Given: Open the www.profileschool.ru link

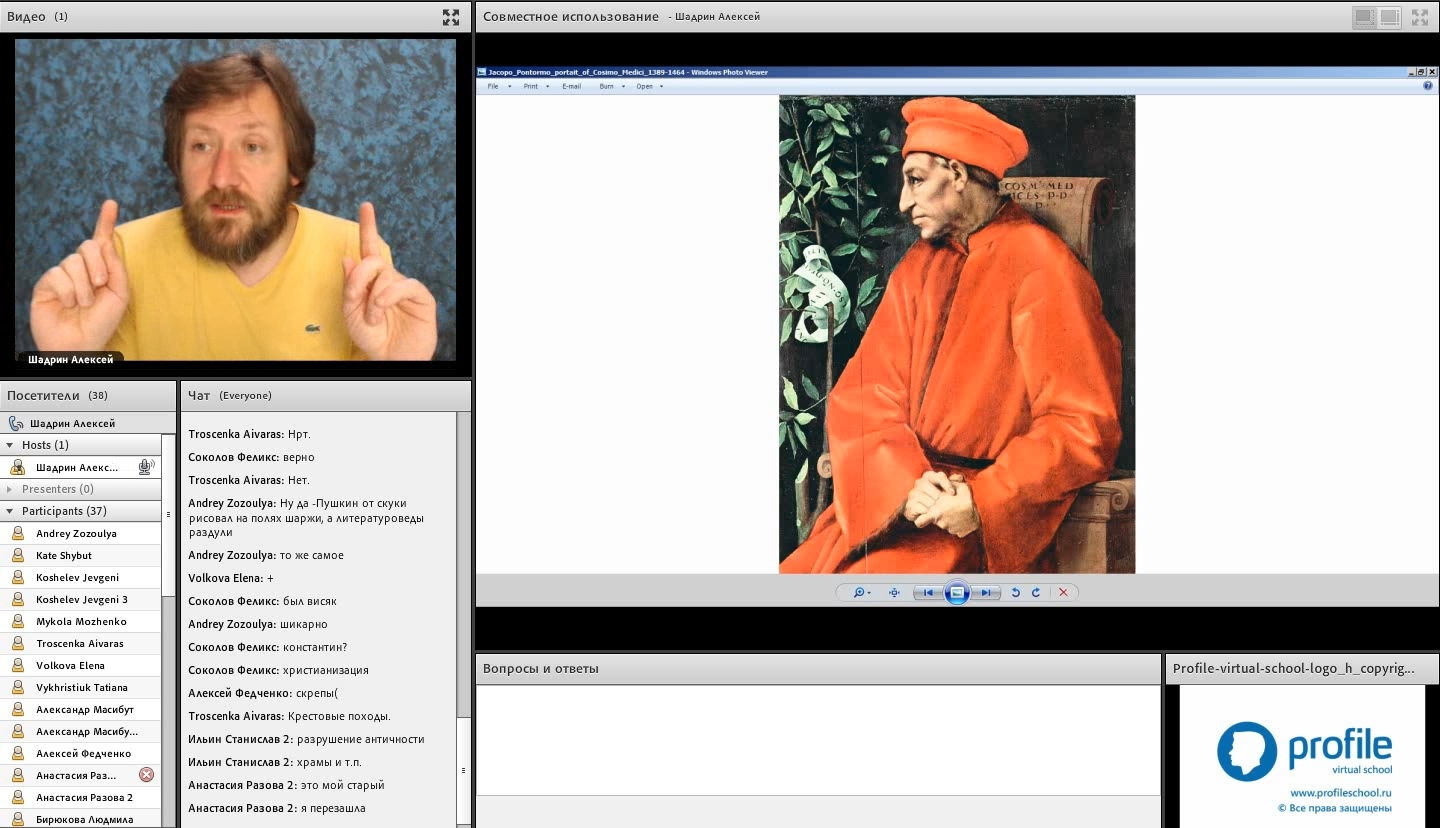Looking at the screenshot, I should (x=1341, y=793).
